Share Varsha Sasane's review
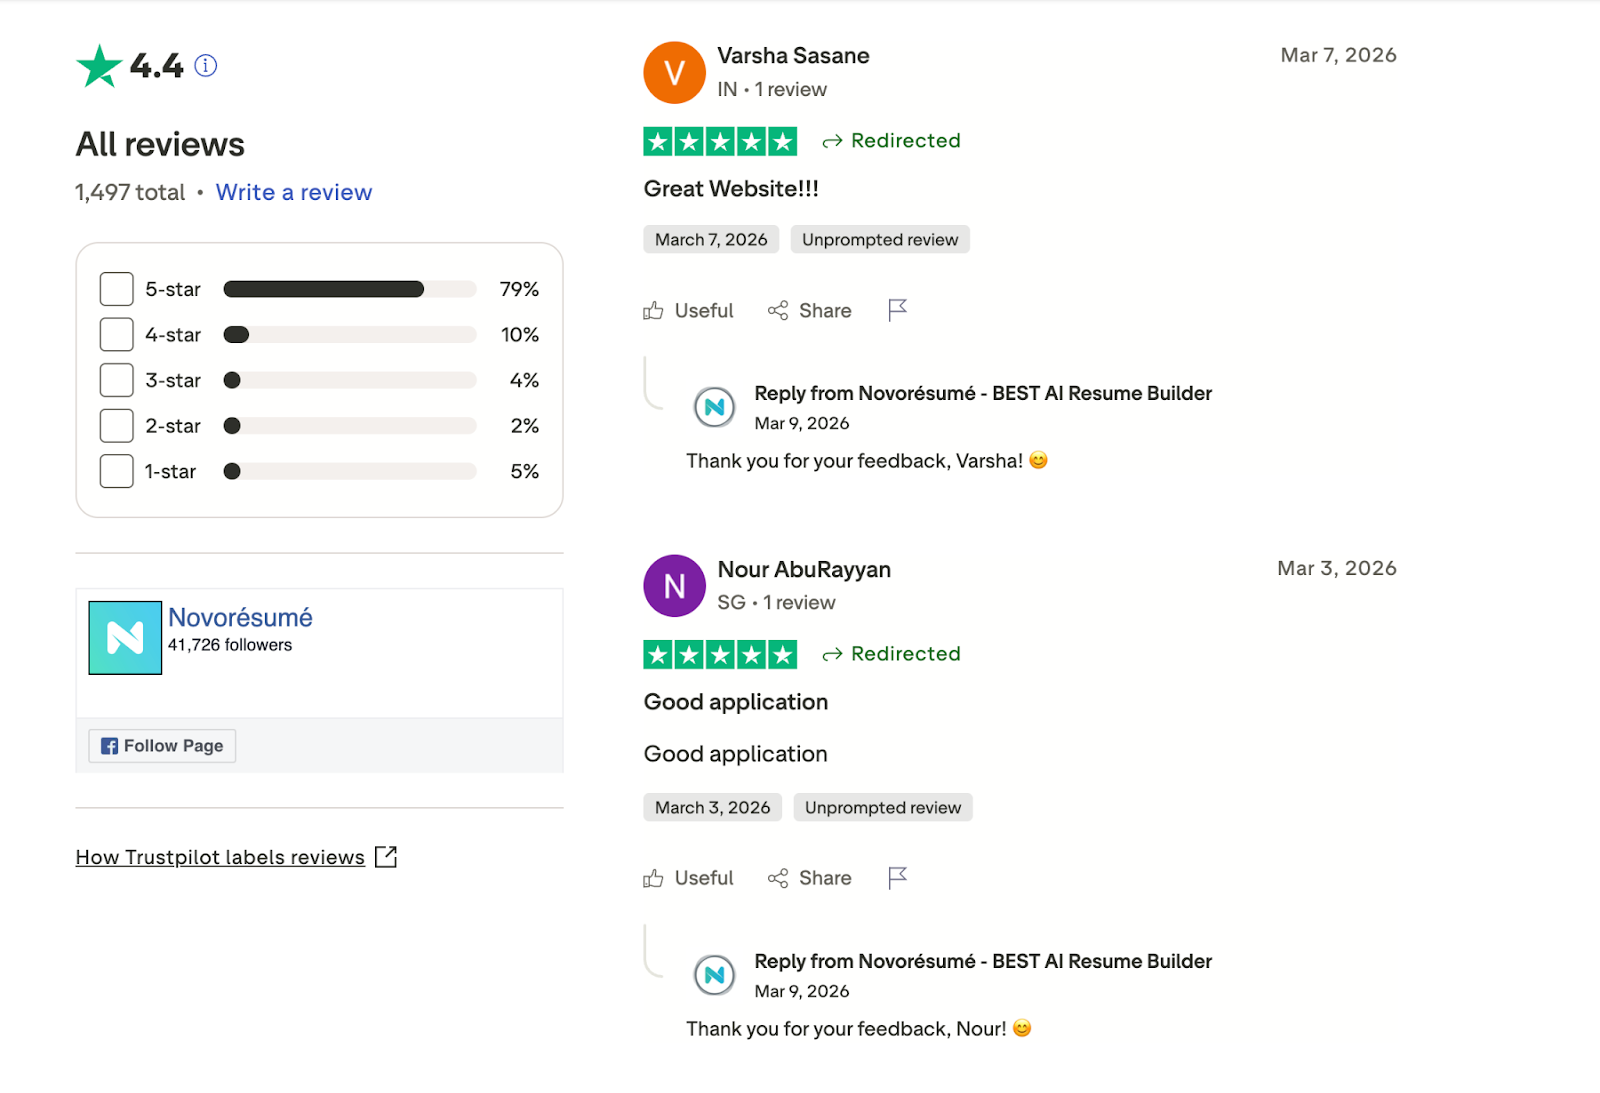Screen dimensions: 1600x1093 point(810,311)
